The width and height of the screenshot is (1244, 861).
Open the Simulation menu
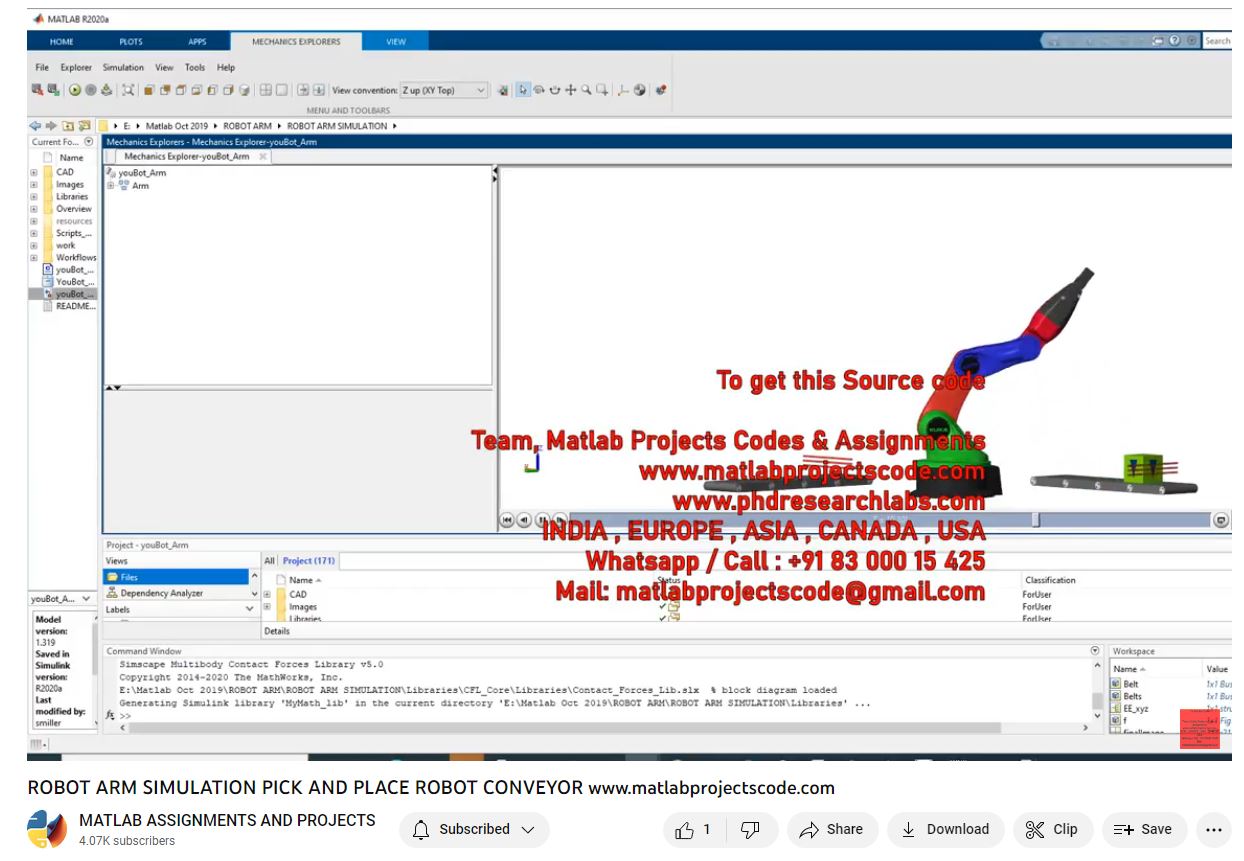pos(123,68)
